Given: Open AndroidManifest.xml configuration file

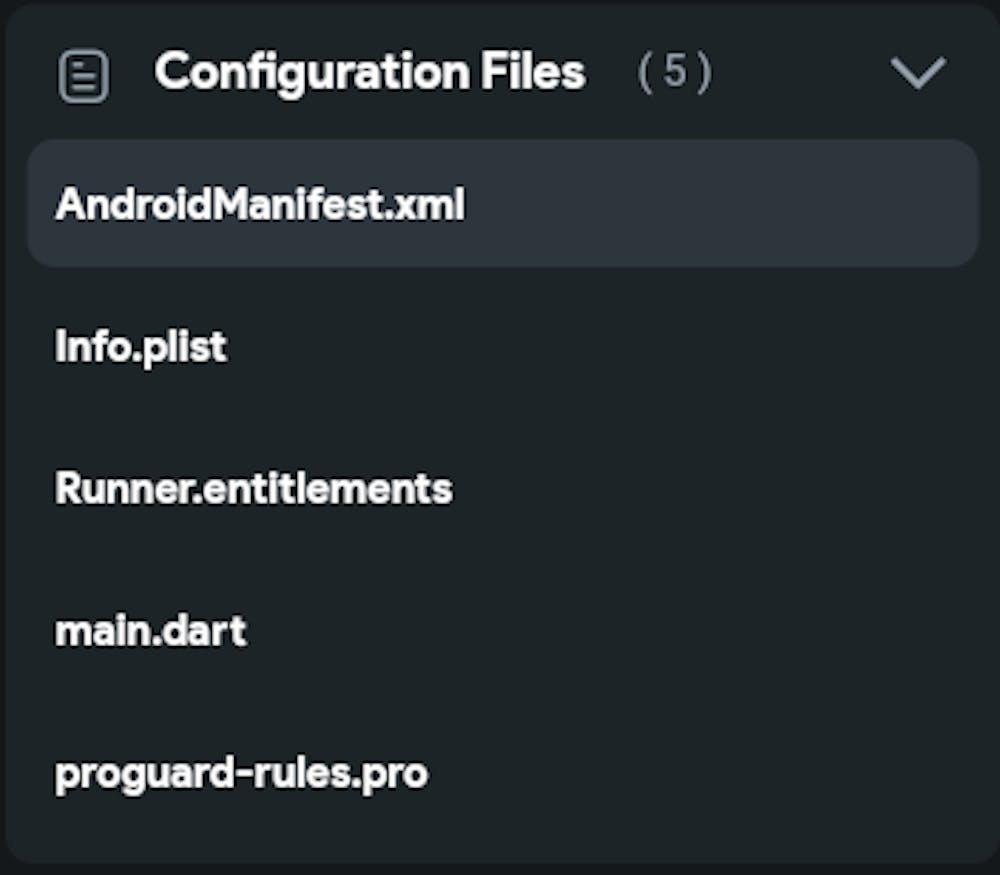Looking at the screenshot, I should (260, 205).
